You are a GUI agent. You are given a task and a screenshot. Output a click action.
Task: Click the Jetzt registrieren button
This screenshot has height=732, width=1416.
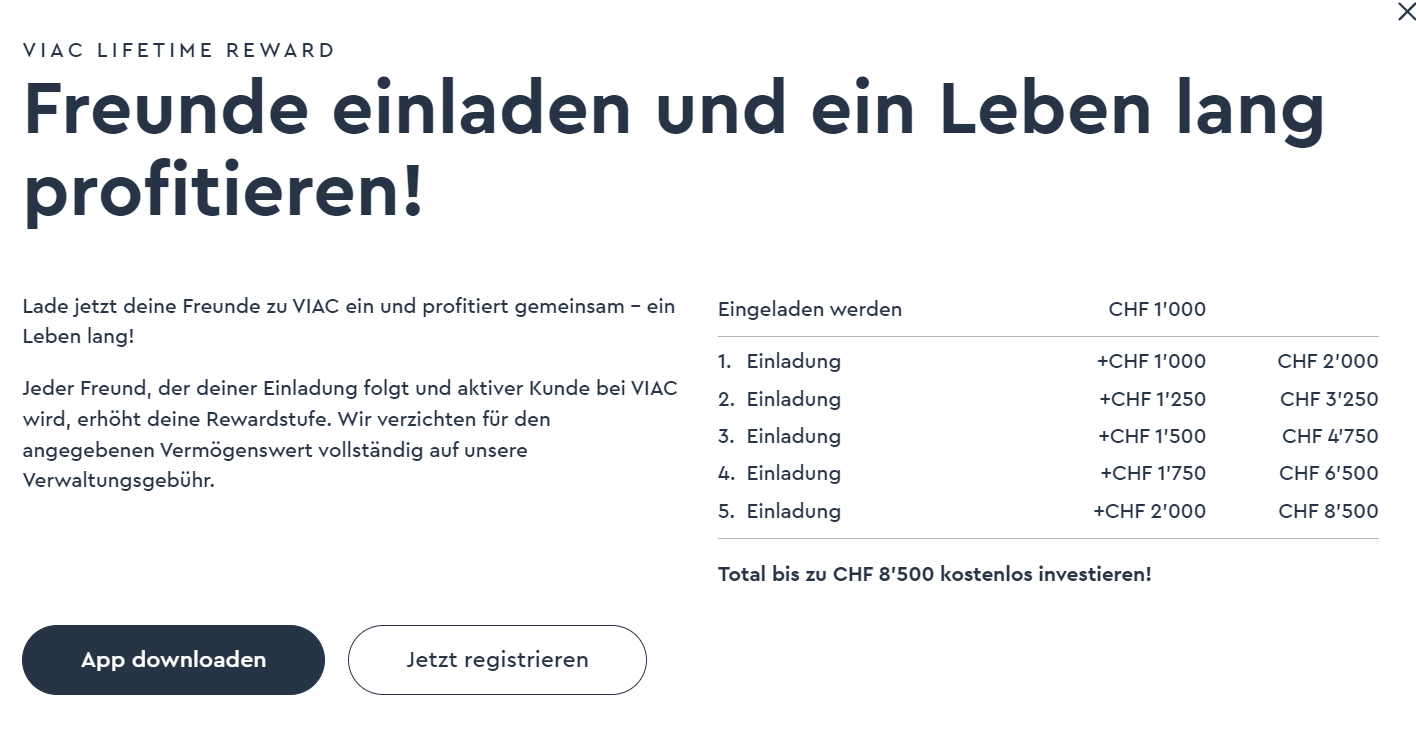(x=497, y=660)
